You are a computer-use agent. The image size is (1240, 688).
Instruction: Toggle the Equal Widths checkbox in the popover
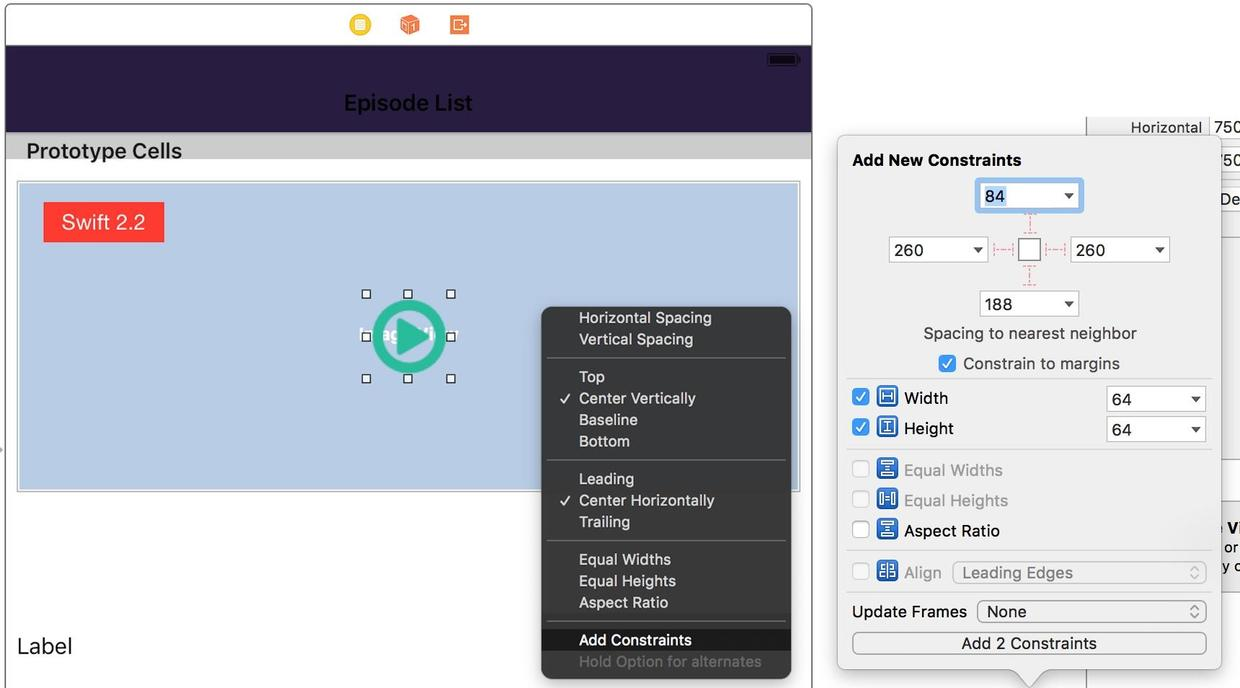tap(860, 469)
